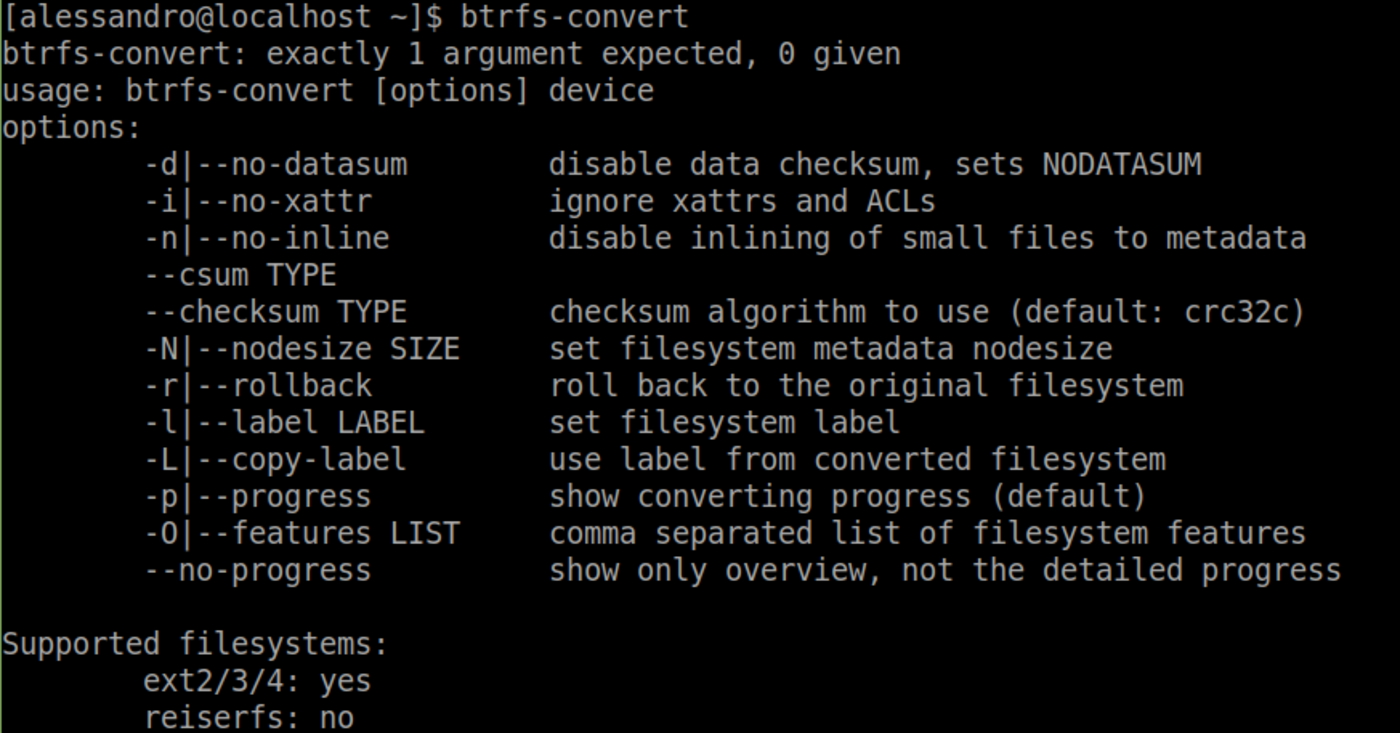Click the -p|--progress option
This screenshot has width=1400, height=733.
coord(258,497)
